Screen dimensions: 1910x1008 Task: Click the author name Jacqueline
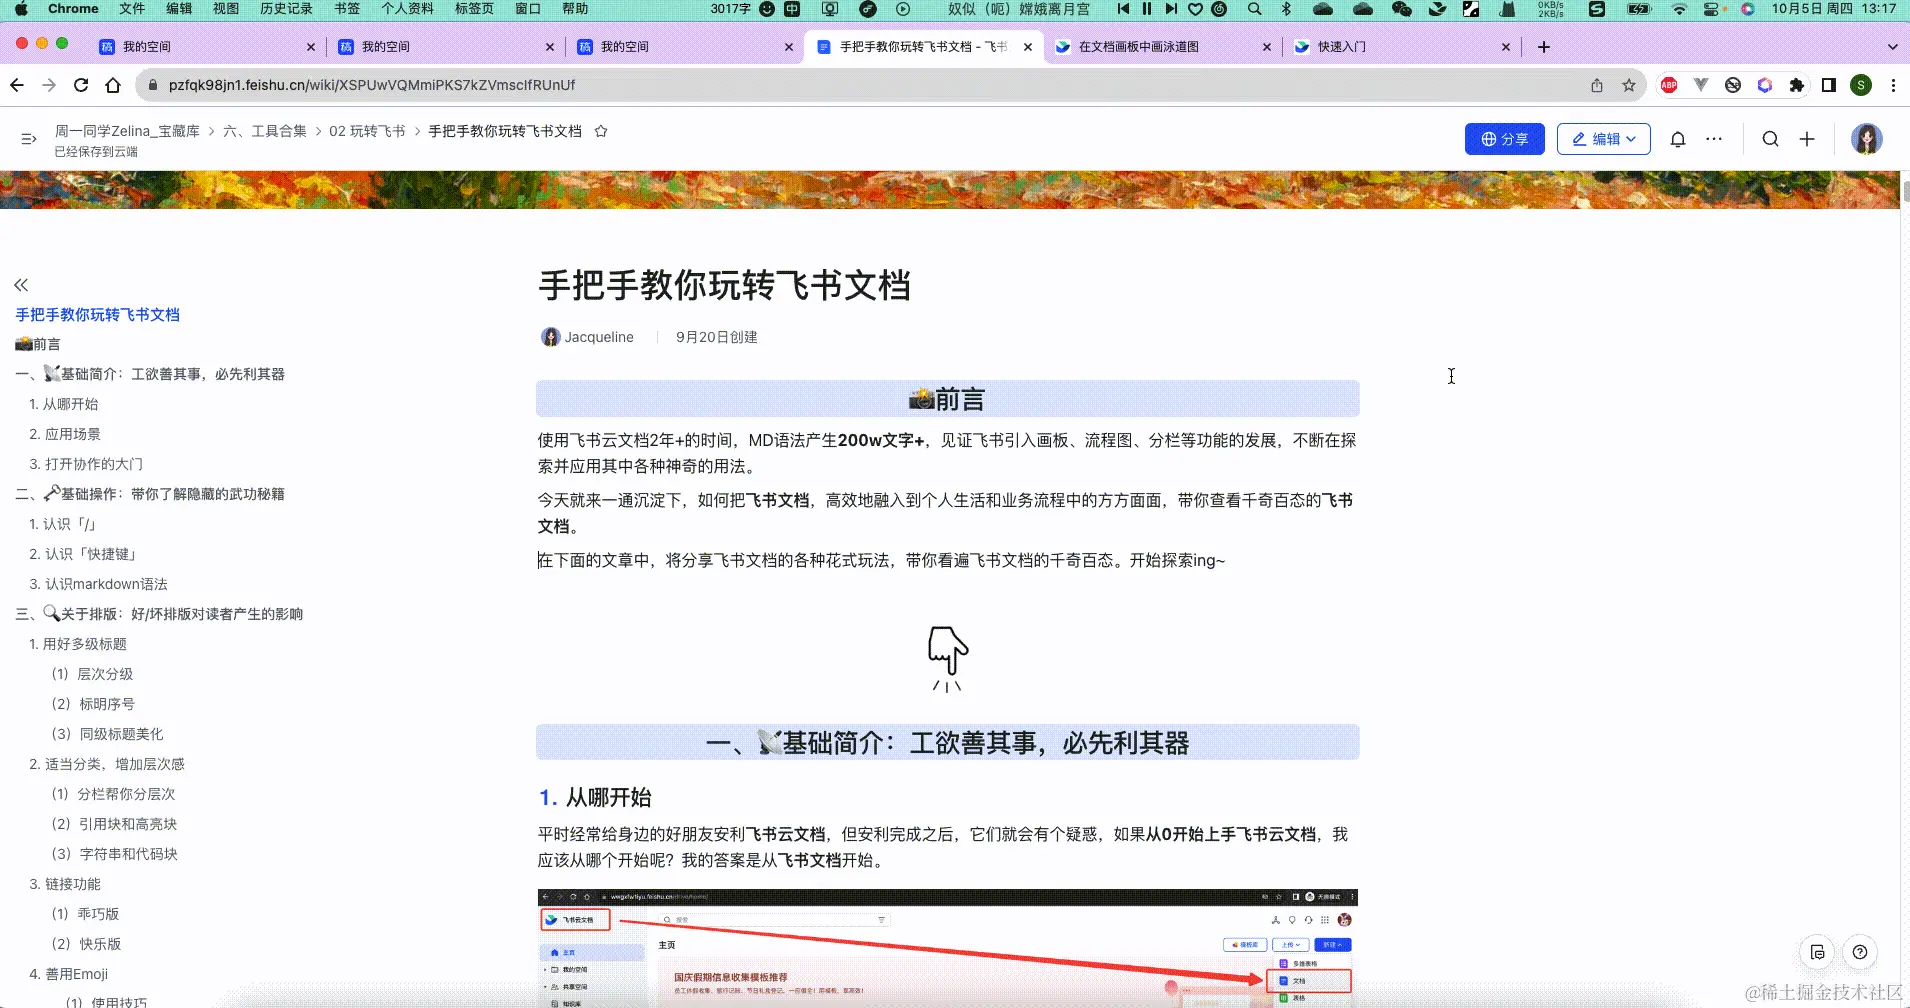point(599,337)
